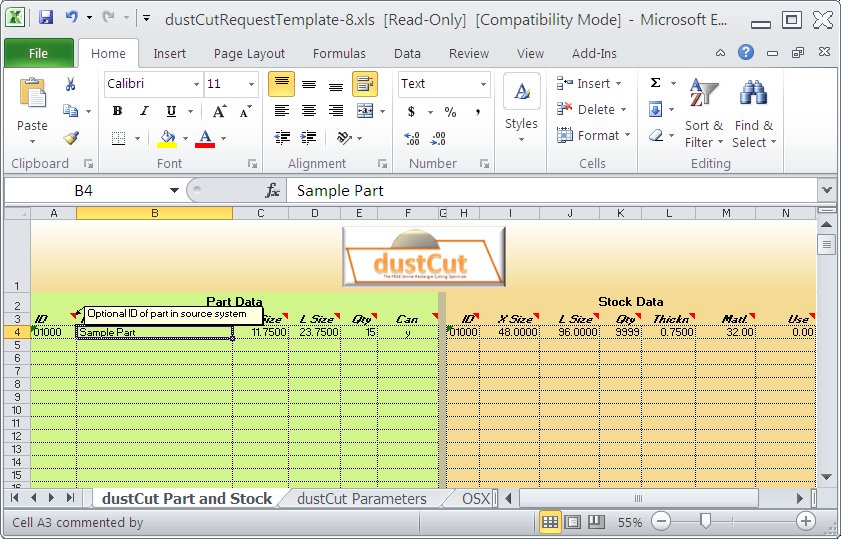Click Decrease Font Size icon
841x539 pixels.
point(246,111)
